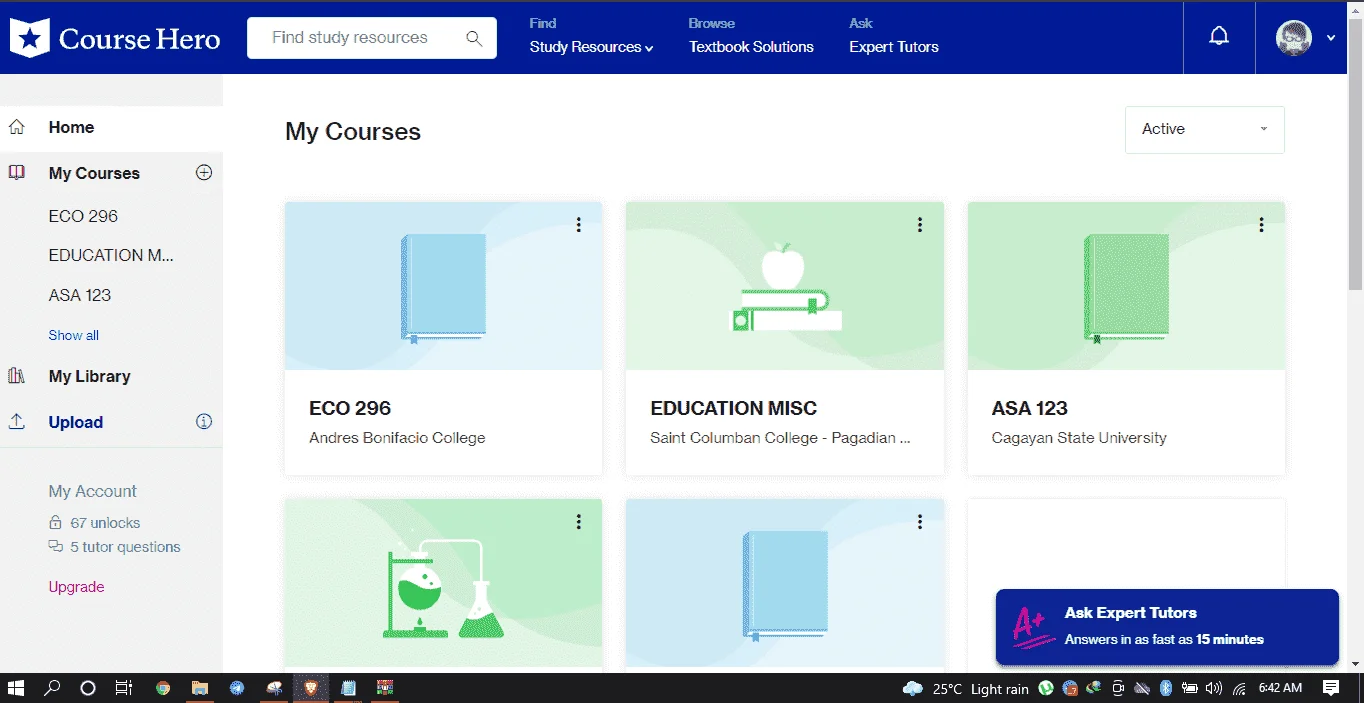Click the search magnifier icon
The width and height of the screenshot is (1364, 703).
click(x=474, y=38)
